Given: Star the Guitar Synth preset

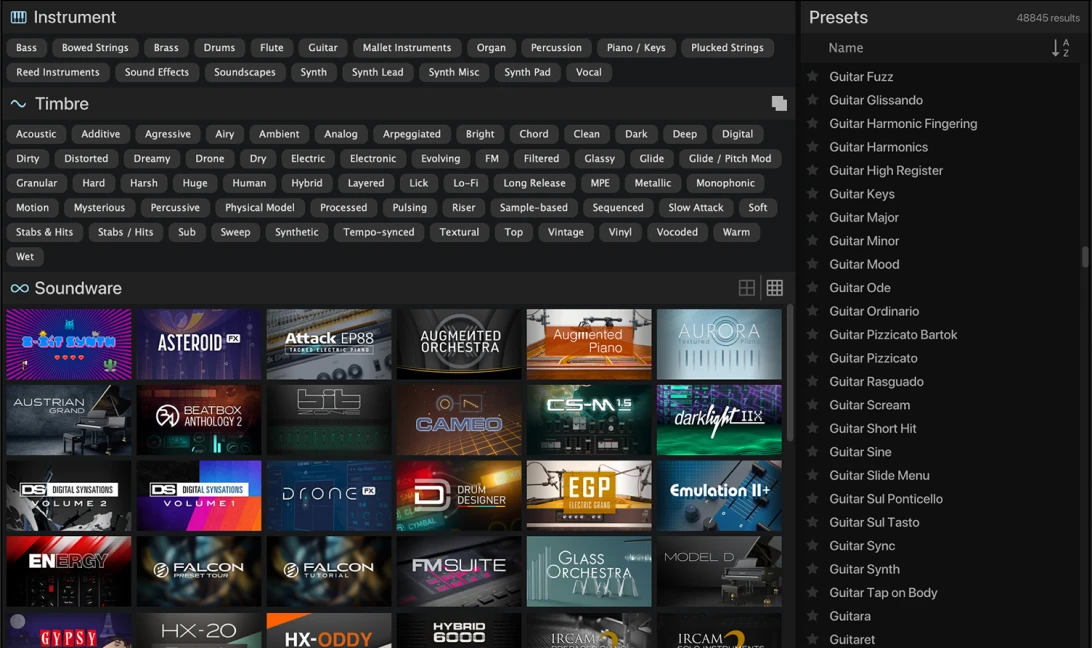Looking at the screenshot, I should [812, 569].
